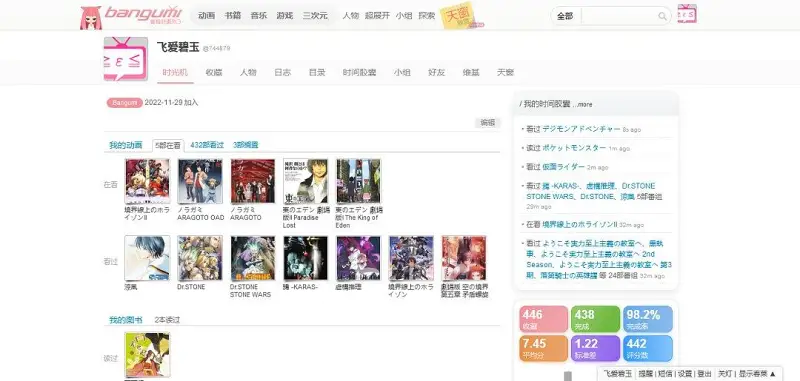Open 東のエデン Paradise Lost cover thumbnail

tap(305, 181)
